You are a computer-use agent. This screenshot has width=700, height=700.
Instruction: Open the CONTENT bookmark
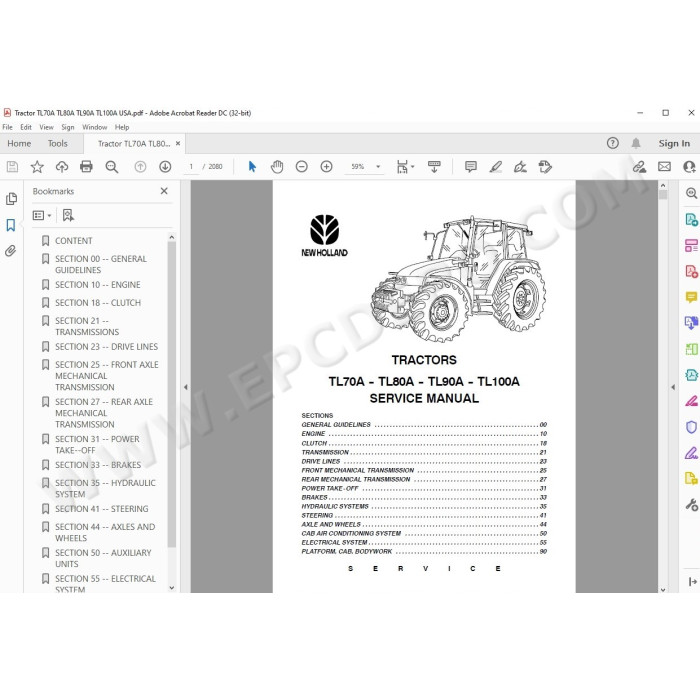(x=74, y=241)
